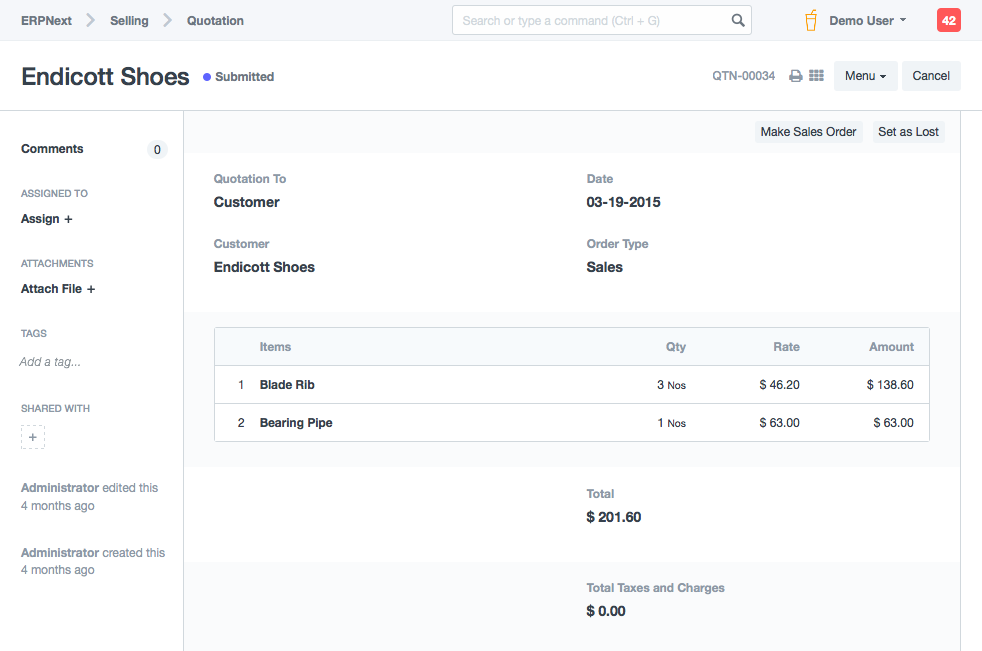Click the Demo User avatar icon

pos(811,20)
